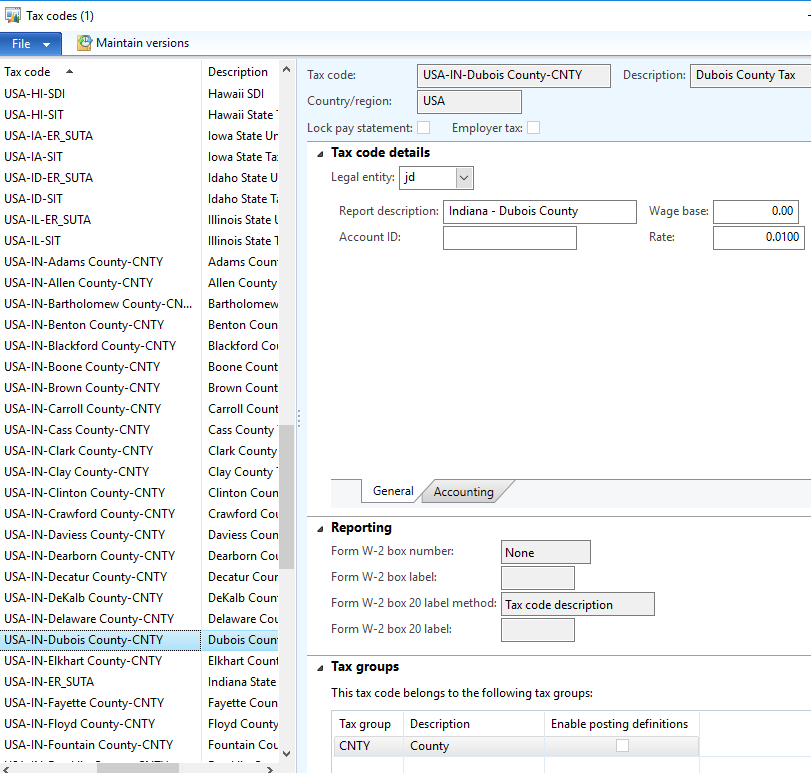Click the Form W-2 box label field
Screen dimensions: 811x773
coord(537,578)
